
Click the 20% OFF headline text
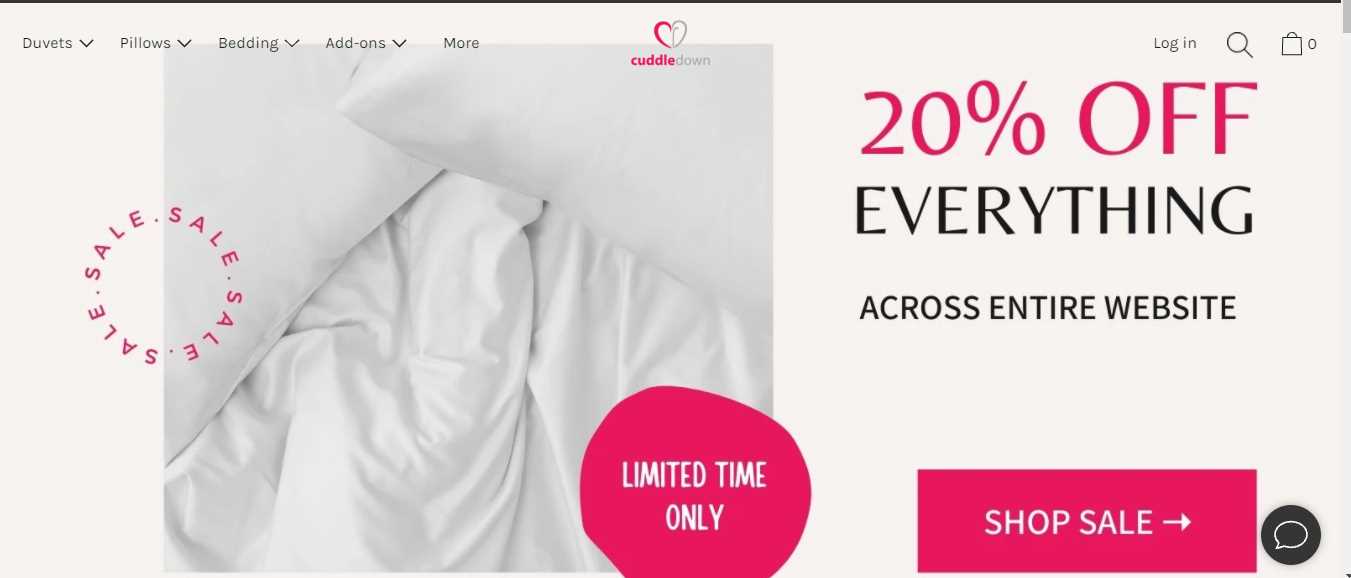point(1058,120)
